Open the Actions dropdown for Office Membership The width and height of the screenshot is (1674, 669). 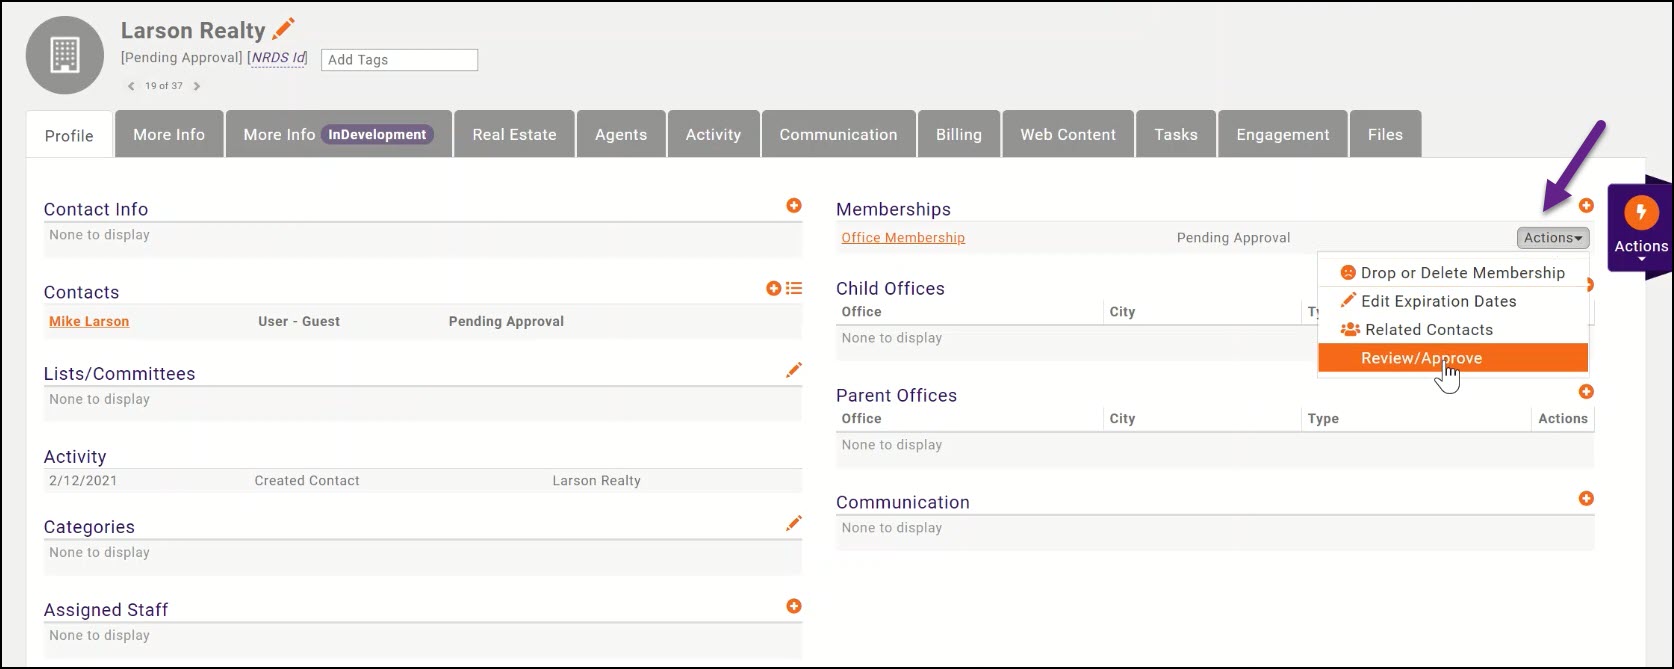[x=1552, y=238]
